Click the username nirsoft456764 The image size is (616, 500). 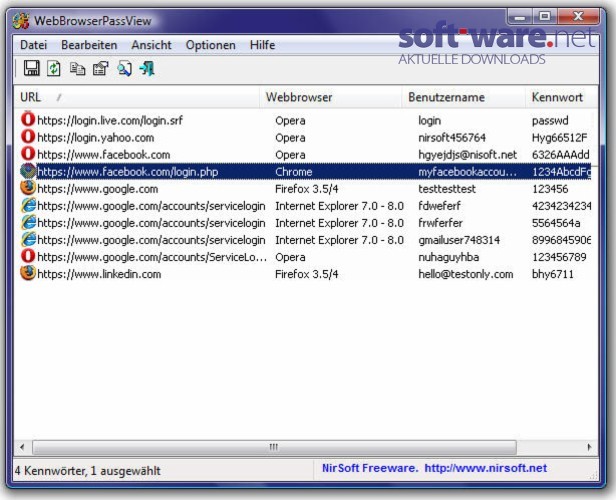click(x=452, y=138)
